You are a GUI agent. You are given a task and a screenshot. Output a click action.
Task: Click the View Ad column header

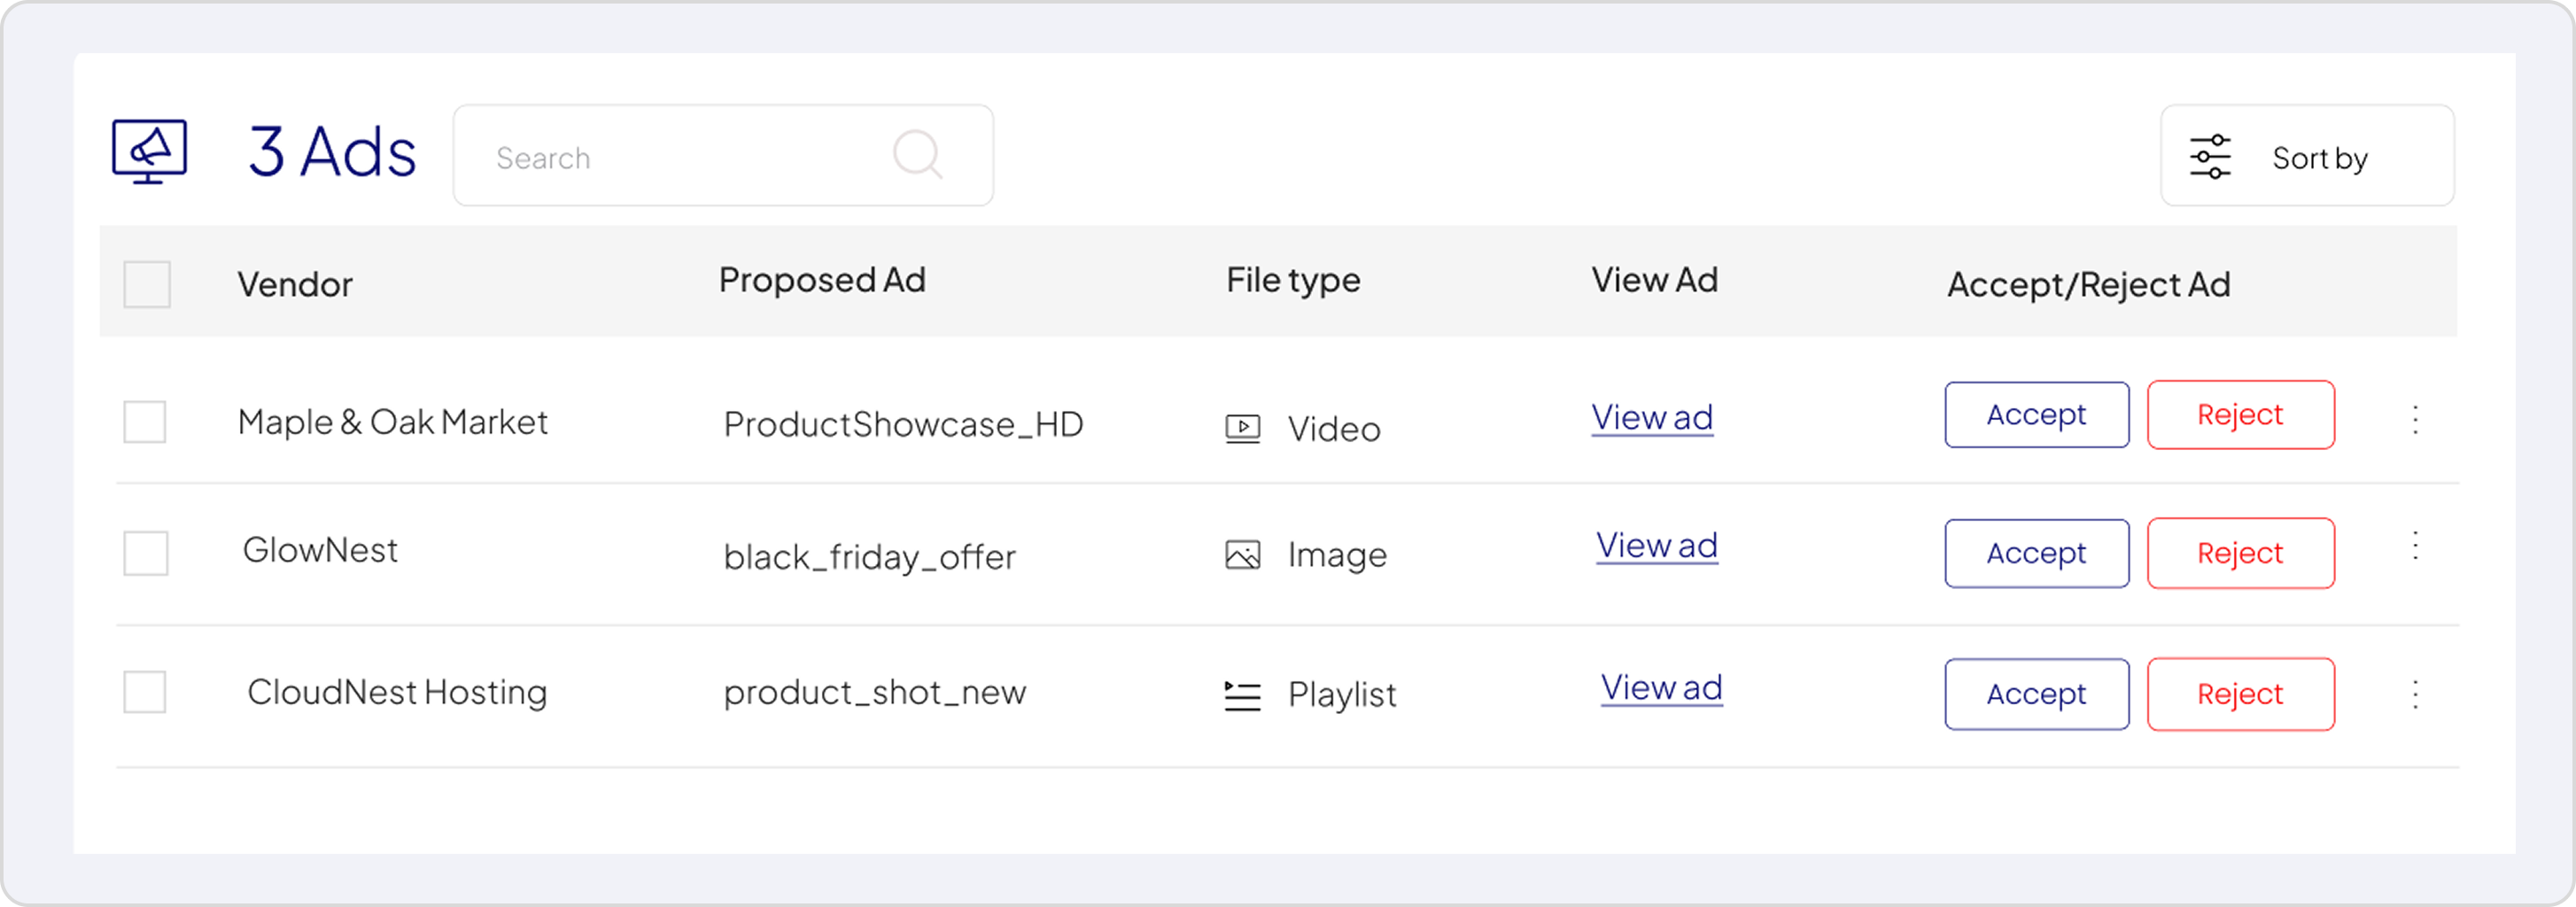pyautogui.click(x=1655, y=280)
